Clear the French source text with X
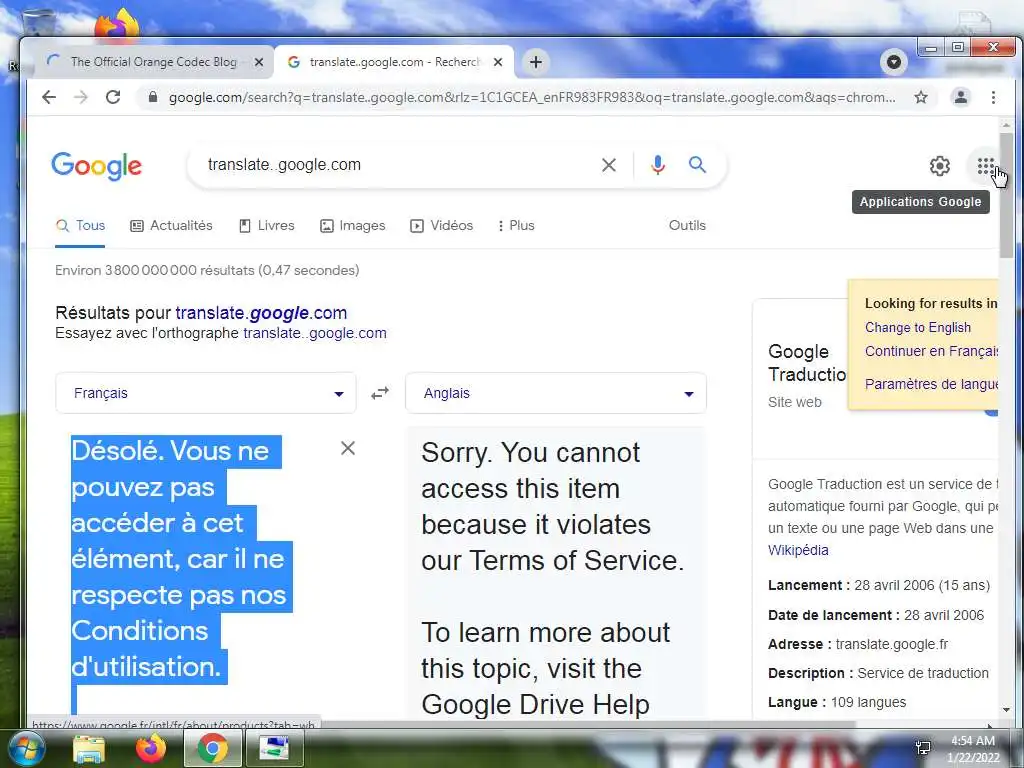The image size is (1024, 768). click(348, 448)
